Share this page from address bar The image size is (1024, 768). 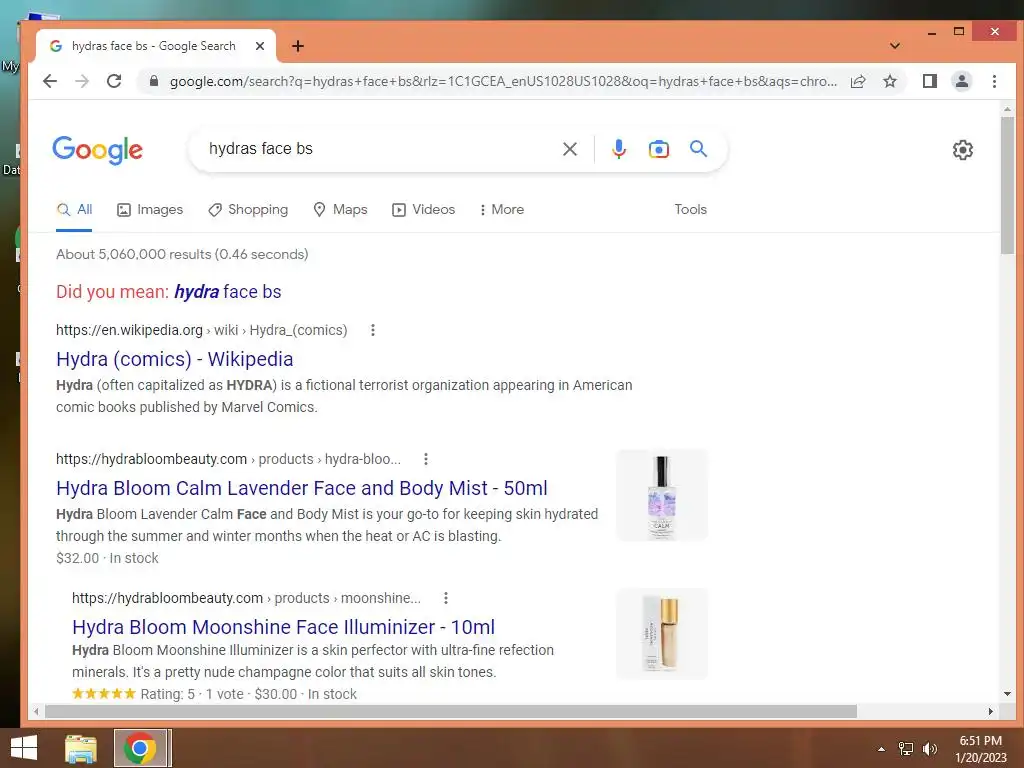tap(857, 81)
